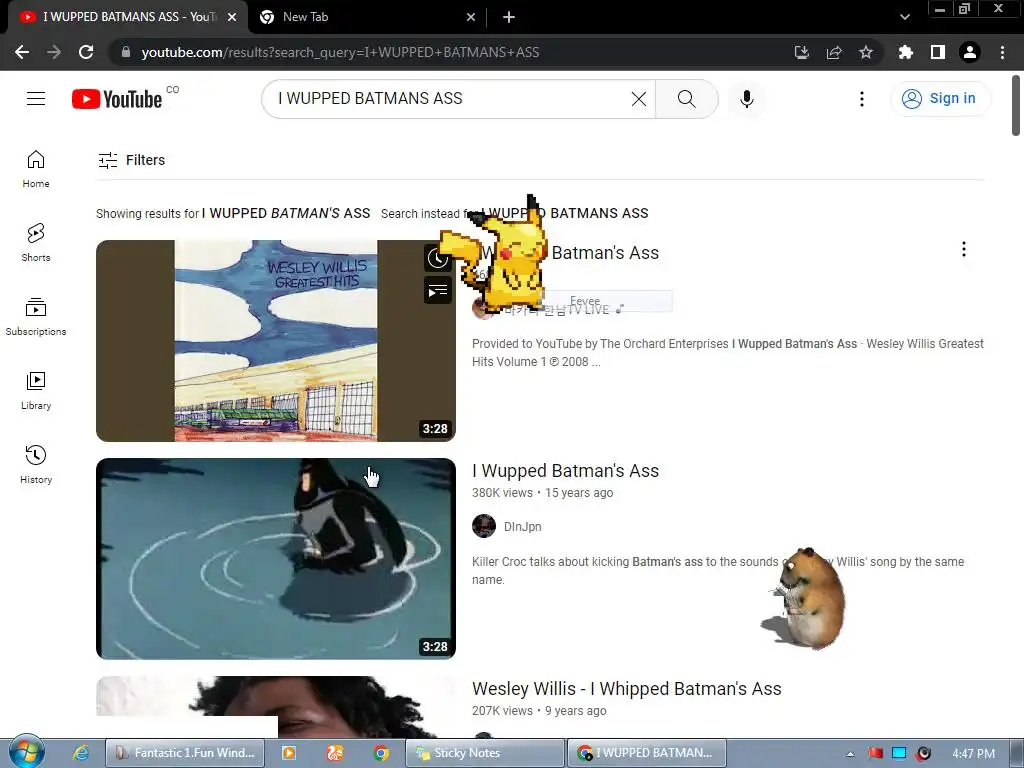1024x768 pixels.
Task: Click install/download icon in address bar
Action: coord(801,52)
